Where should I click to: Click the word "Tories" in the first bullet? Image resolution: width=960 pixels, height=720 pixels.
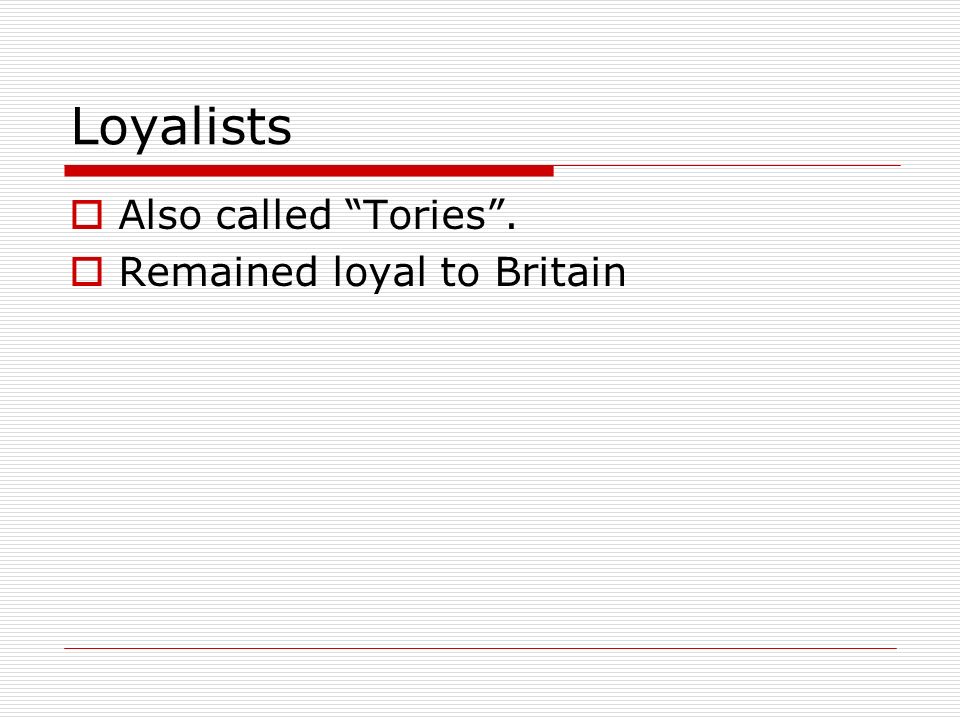[426, 215]
